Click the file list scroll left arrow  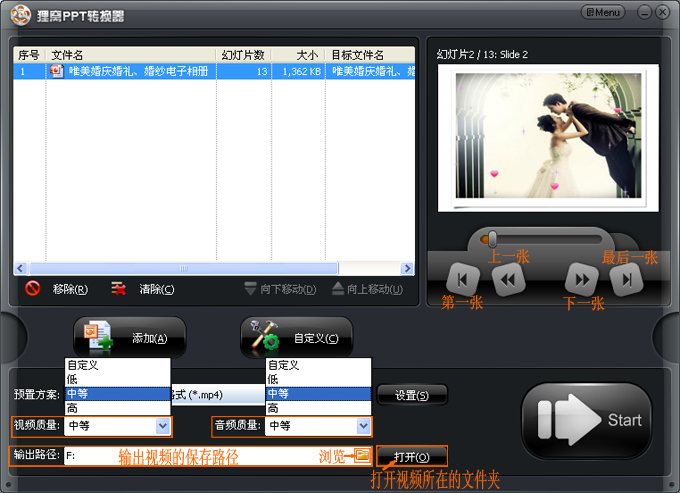point(20,268)
